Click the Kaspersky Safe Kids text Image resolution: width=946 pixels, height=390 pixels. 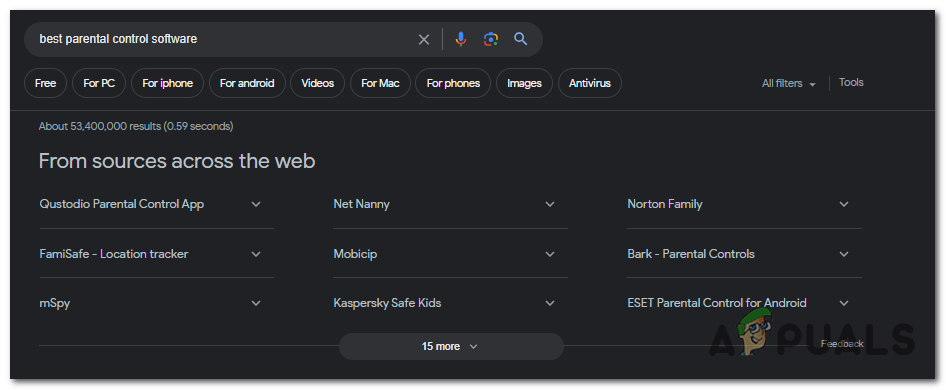387,303
